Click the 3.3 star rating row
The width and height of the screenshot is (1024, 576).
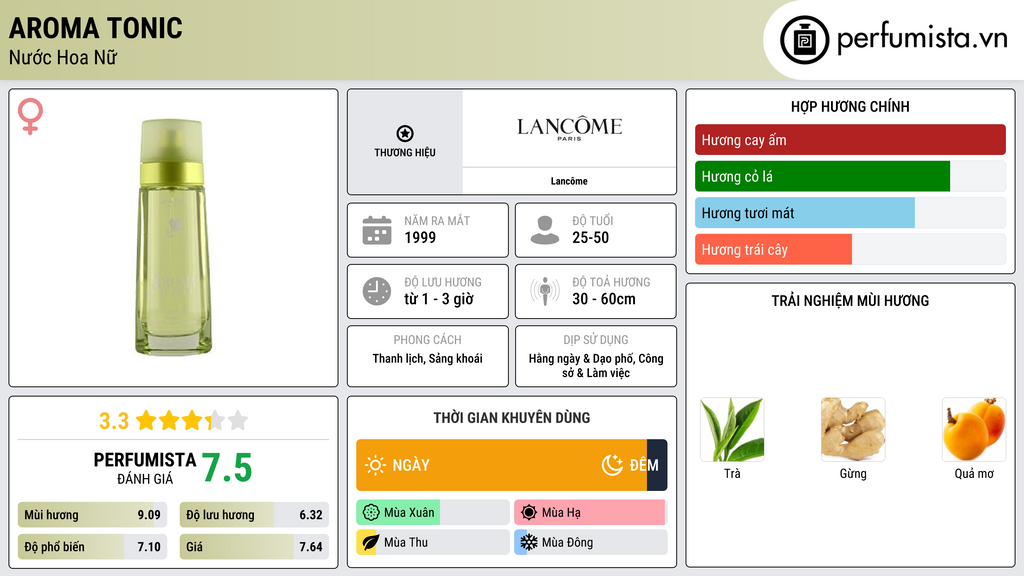[173, 420]
